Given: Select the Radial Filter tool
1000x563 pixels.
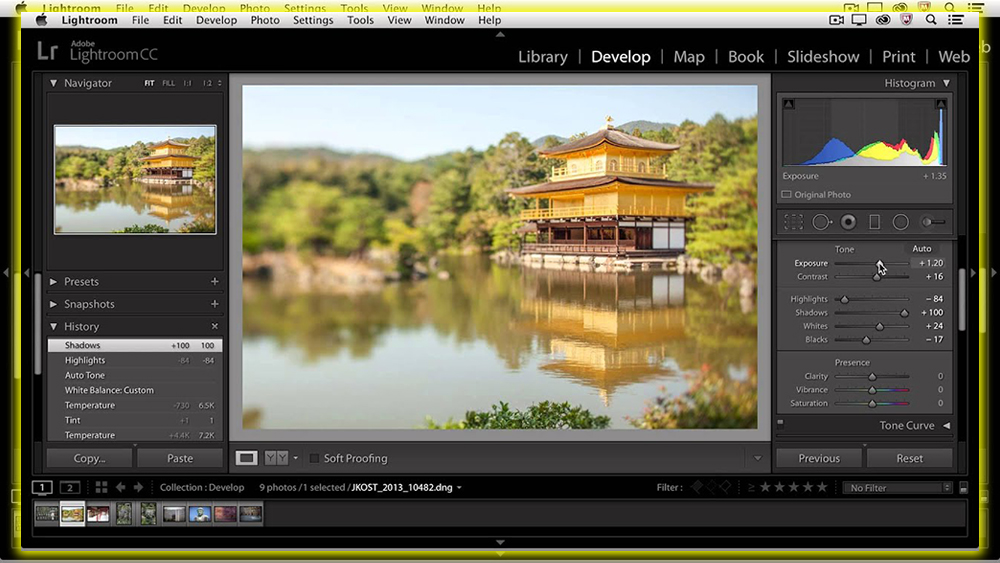Looking at the screenshot, I should point(900,222).
